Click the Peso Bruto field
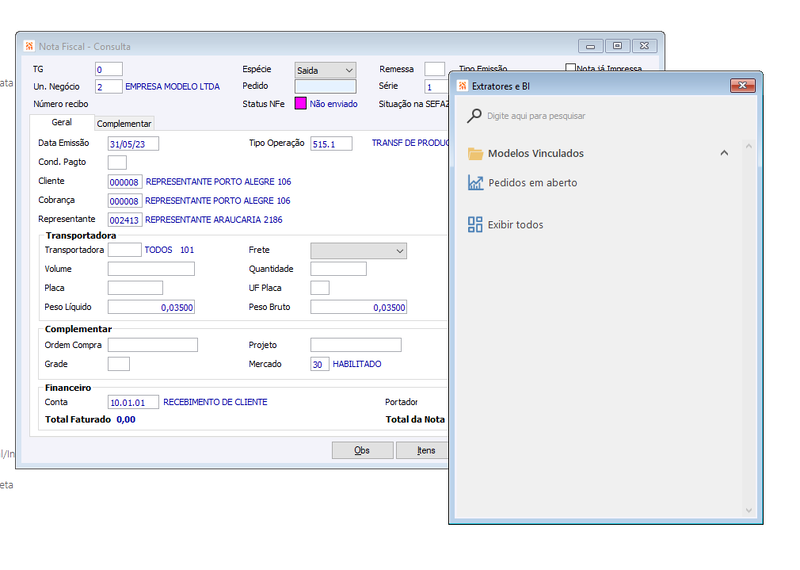Viewport: 800px width, 570px height. click(359, 307)
